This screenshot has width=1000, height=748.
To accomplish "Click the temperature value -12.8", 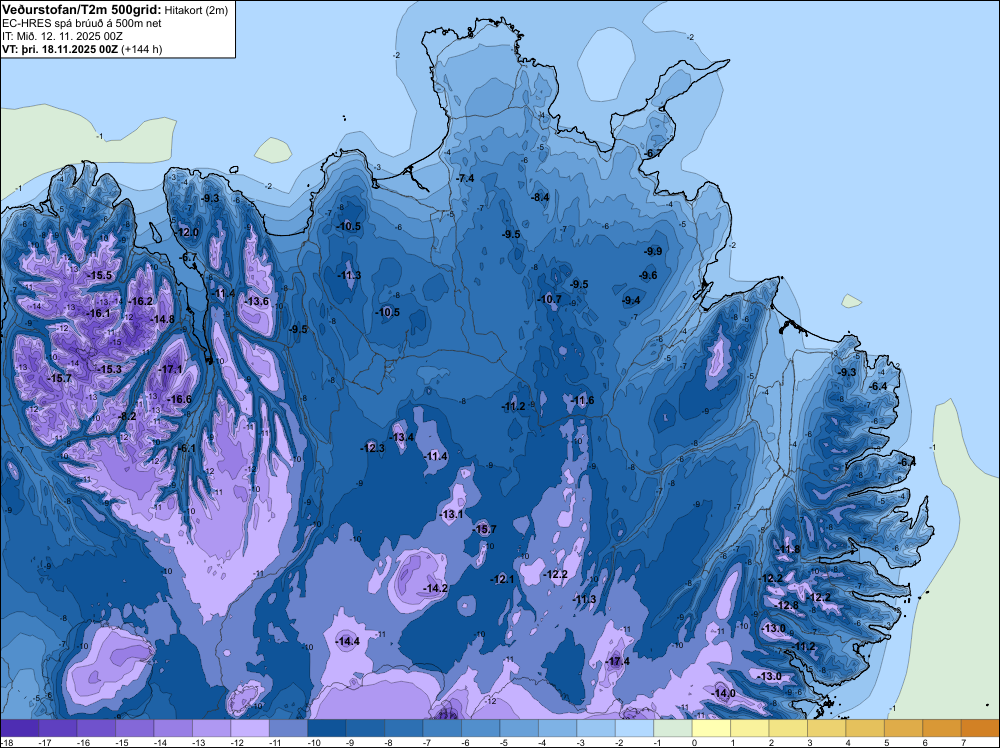I will point(787,605).
